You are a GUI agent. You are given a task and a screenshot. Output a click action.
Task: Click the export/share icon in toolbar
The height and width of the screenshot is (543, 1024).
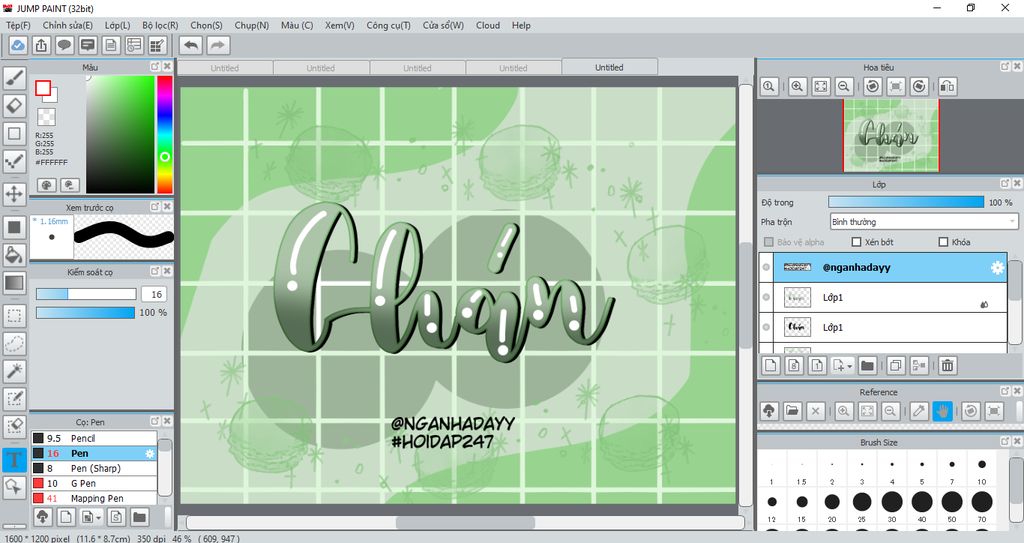[x=41, y=45]
